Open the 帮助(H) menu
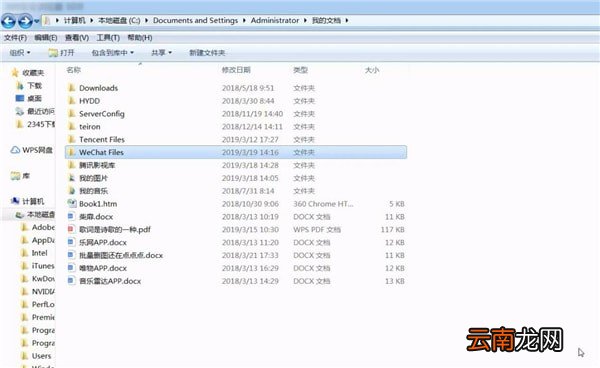Screen dimensions: 600x368 coord(140,38)
